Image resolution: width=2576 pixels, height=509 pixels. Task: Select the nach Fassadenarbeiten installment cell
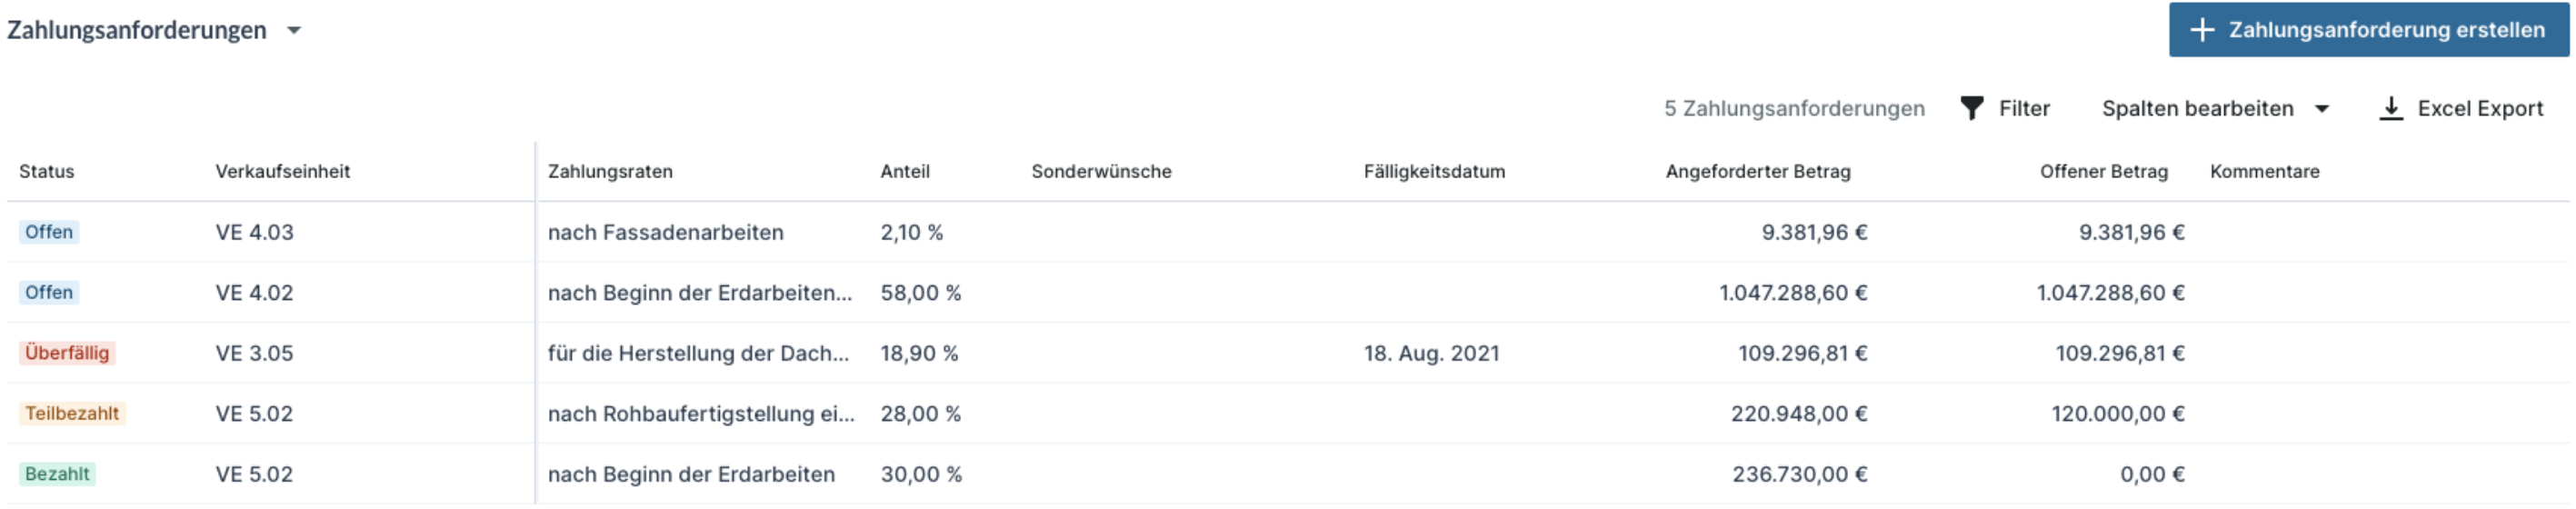(x=665, y=232)
